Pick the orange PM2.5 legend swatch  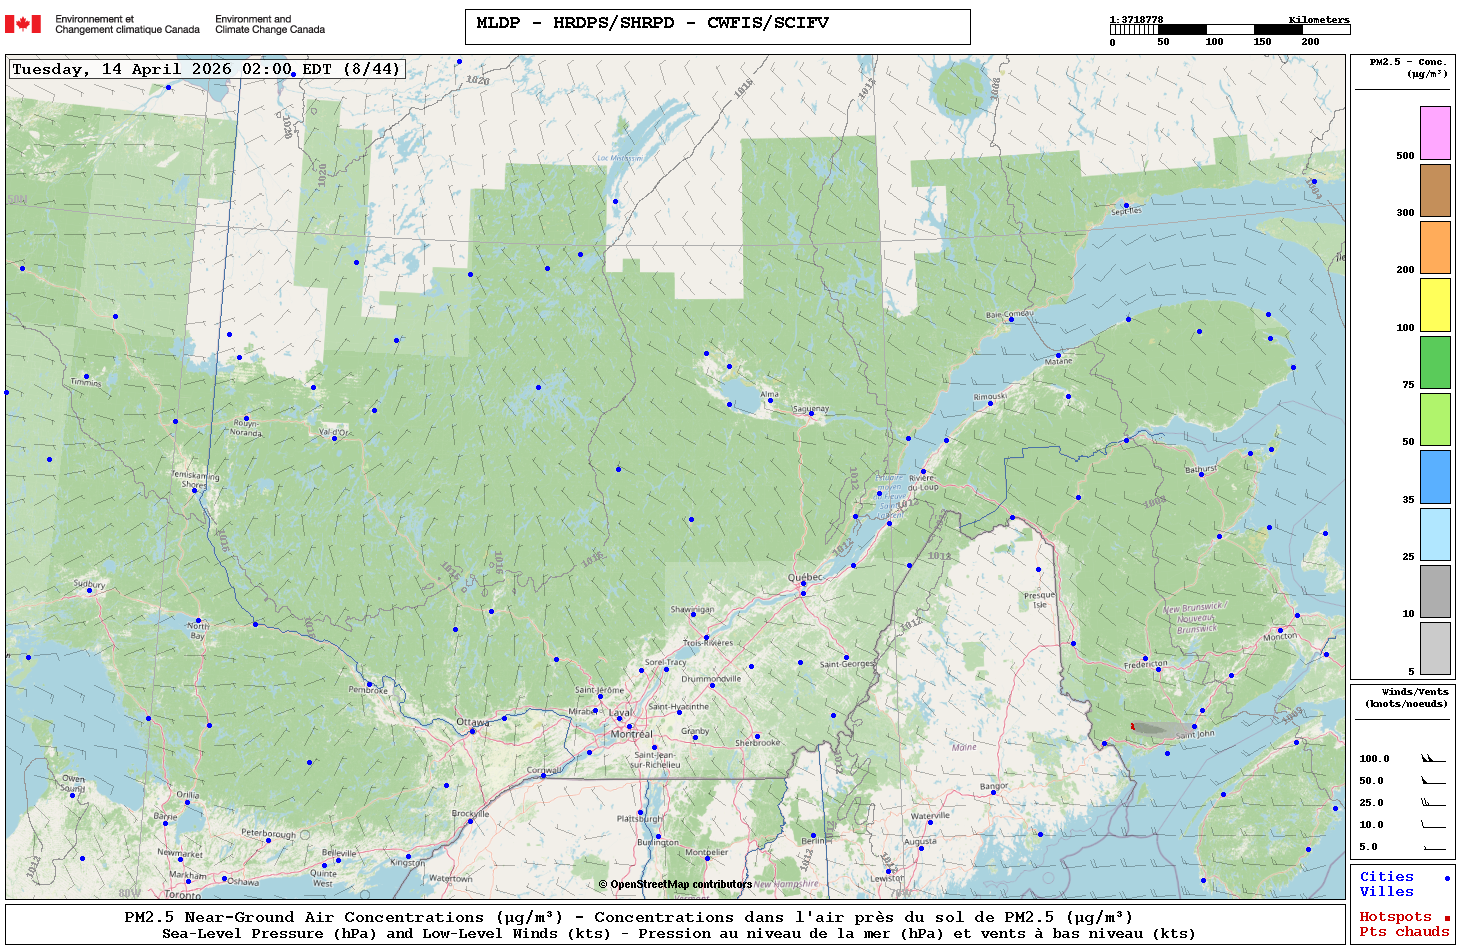pos(1435,247)
